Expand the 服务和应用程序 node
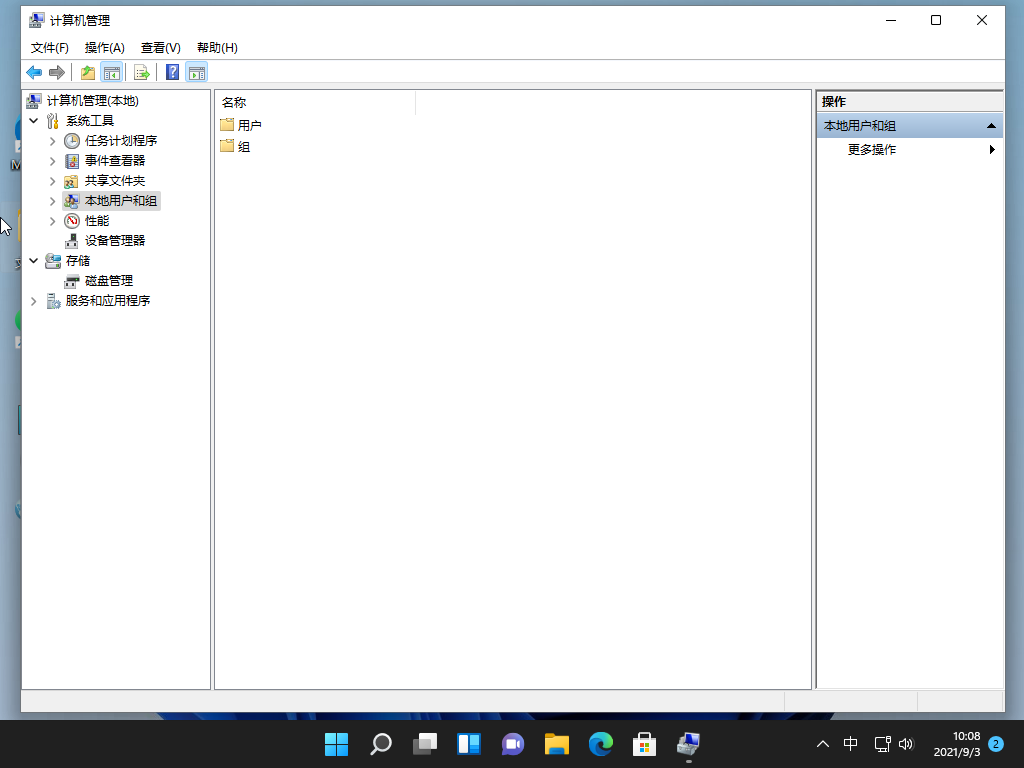 (34, 301)
